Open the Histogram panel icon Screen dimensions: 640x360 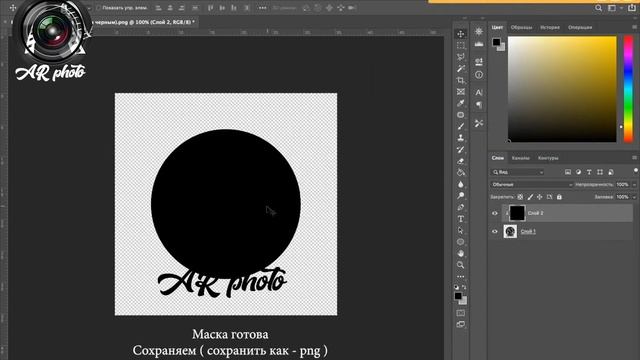click(x=479, y=44)
